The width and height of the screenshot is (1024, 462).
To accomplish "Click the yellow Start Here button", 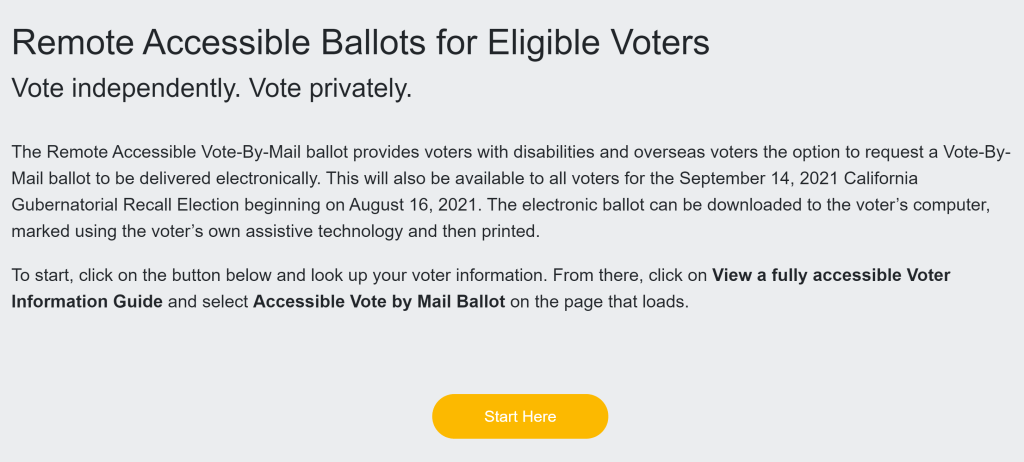I will pos(520,416).
